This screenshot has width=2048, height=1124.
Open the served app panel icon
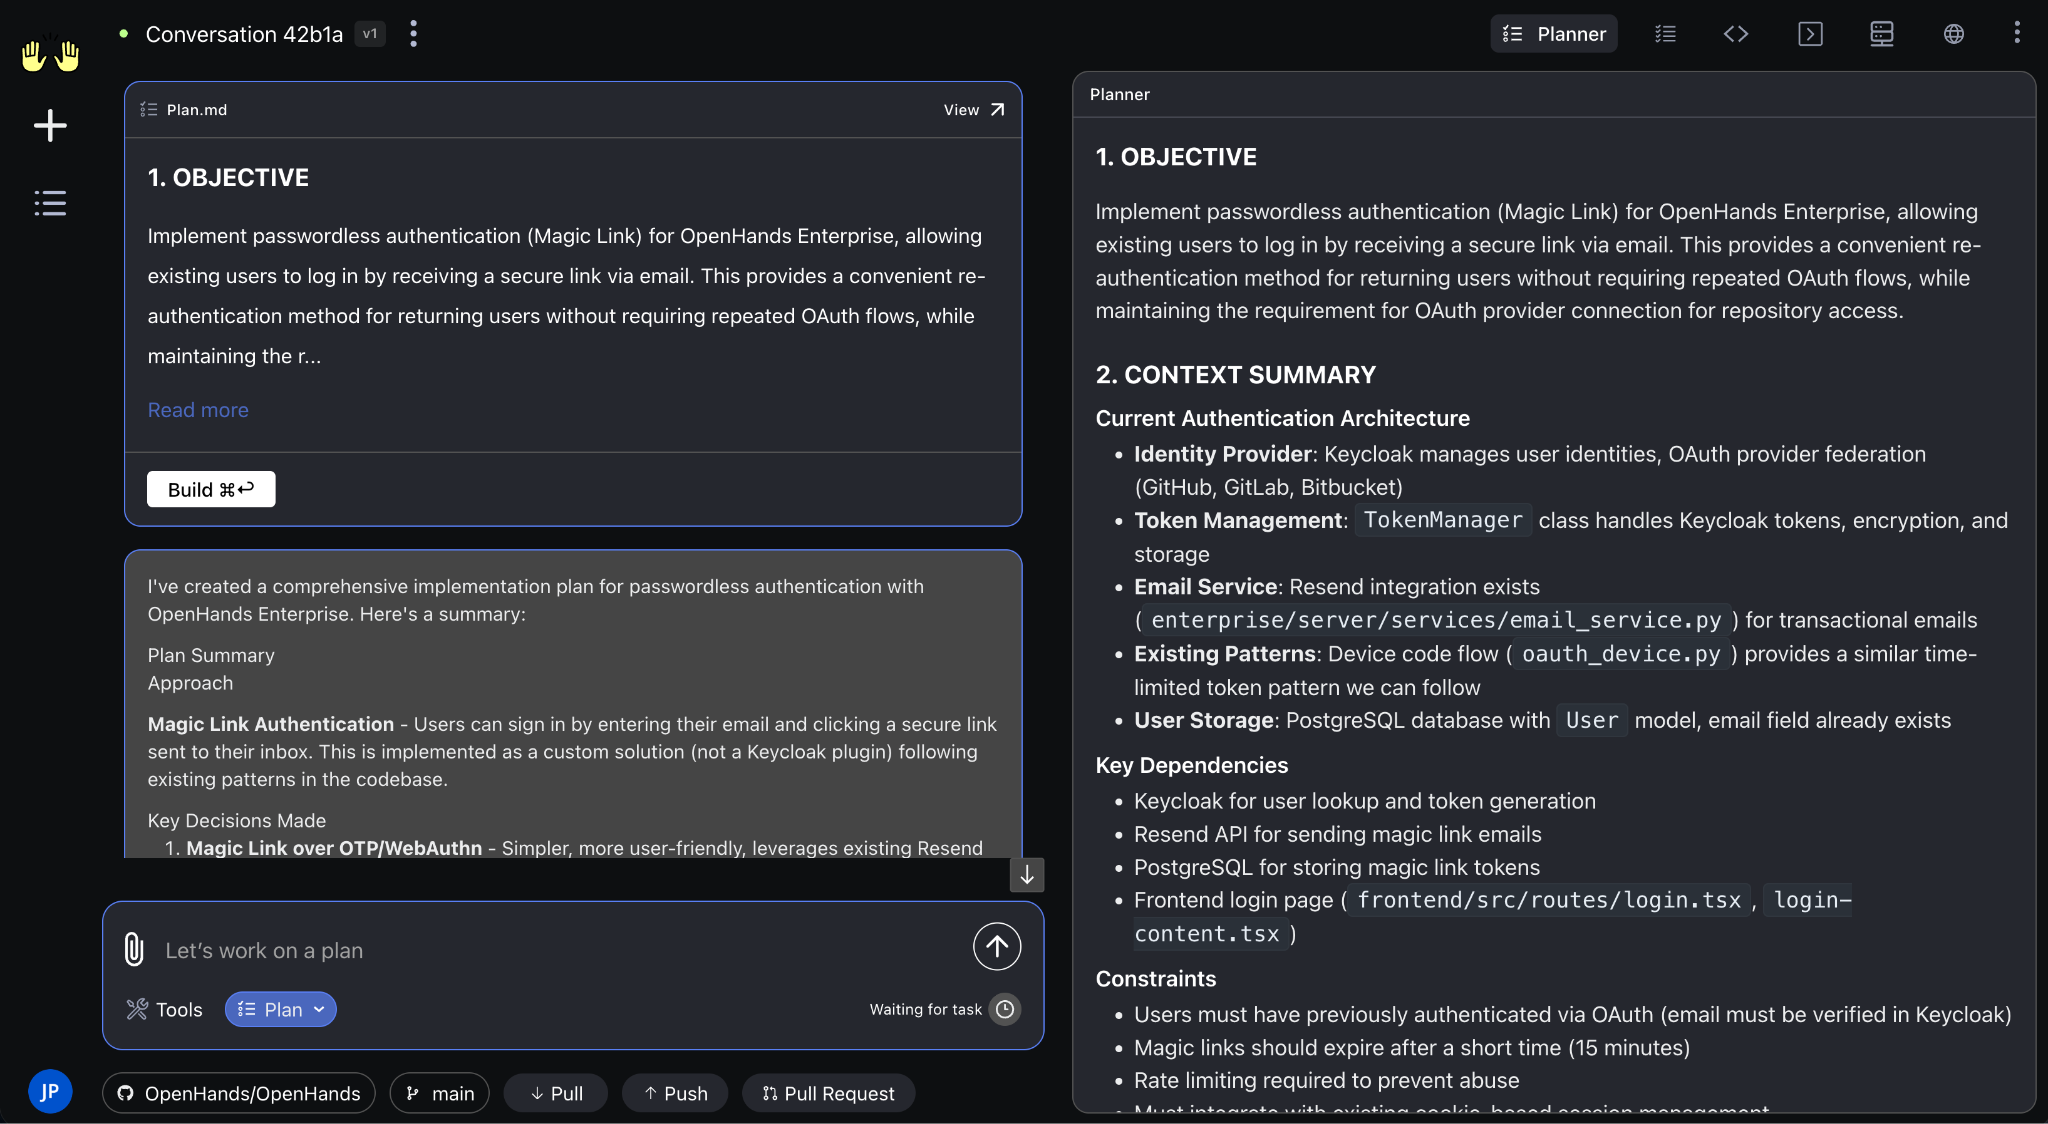pos(1882,34)
